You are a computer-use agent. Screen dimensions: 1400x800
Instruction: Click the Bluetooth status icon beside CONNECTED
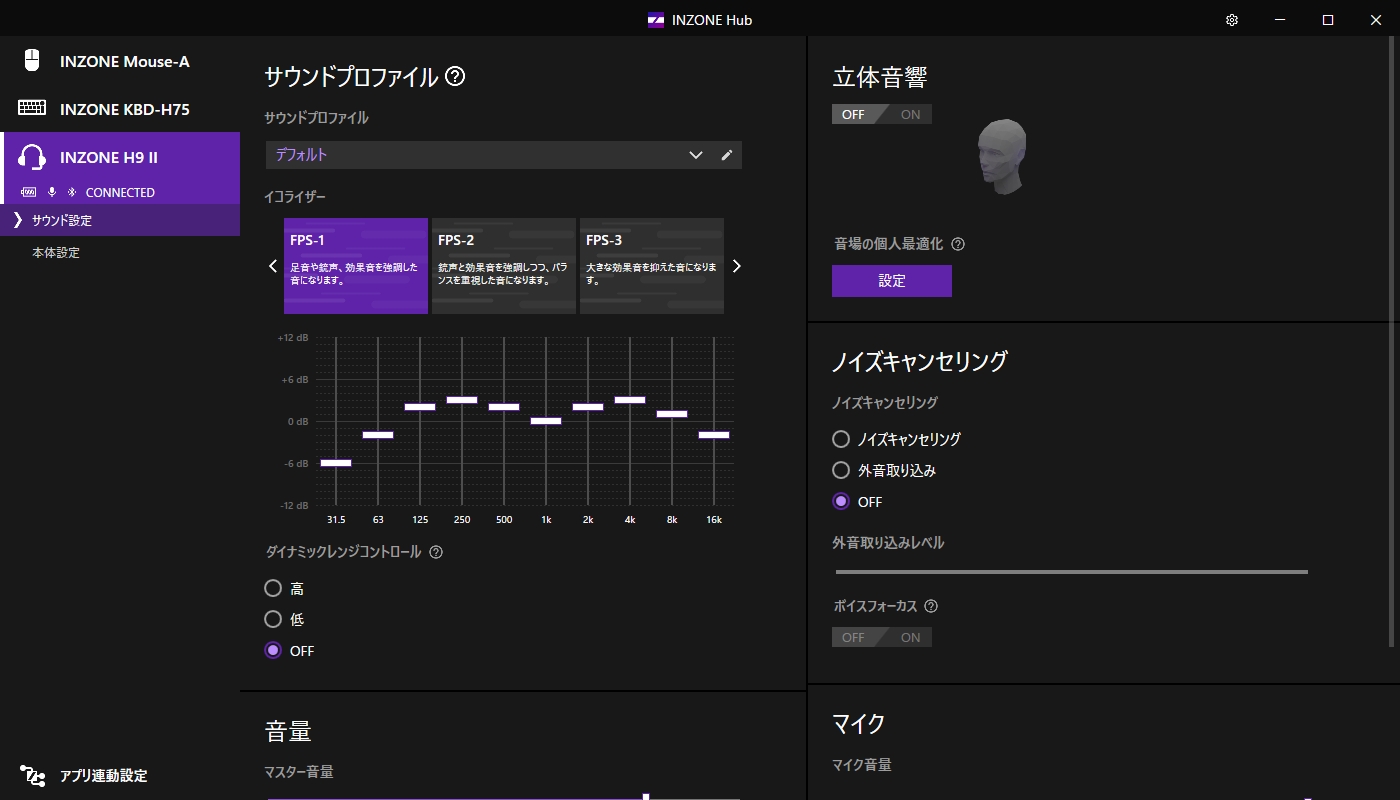click(72, 192)
